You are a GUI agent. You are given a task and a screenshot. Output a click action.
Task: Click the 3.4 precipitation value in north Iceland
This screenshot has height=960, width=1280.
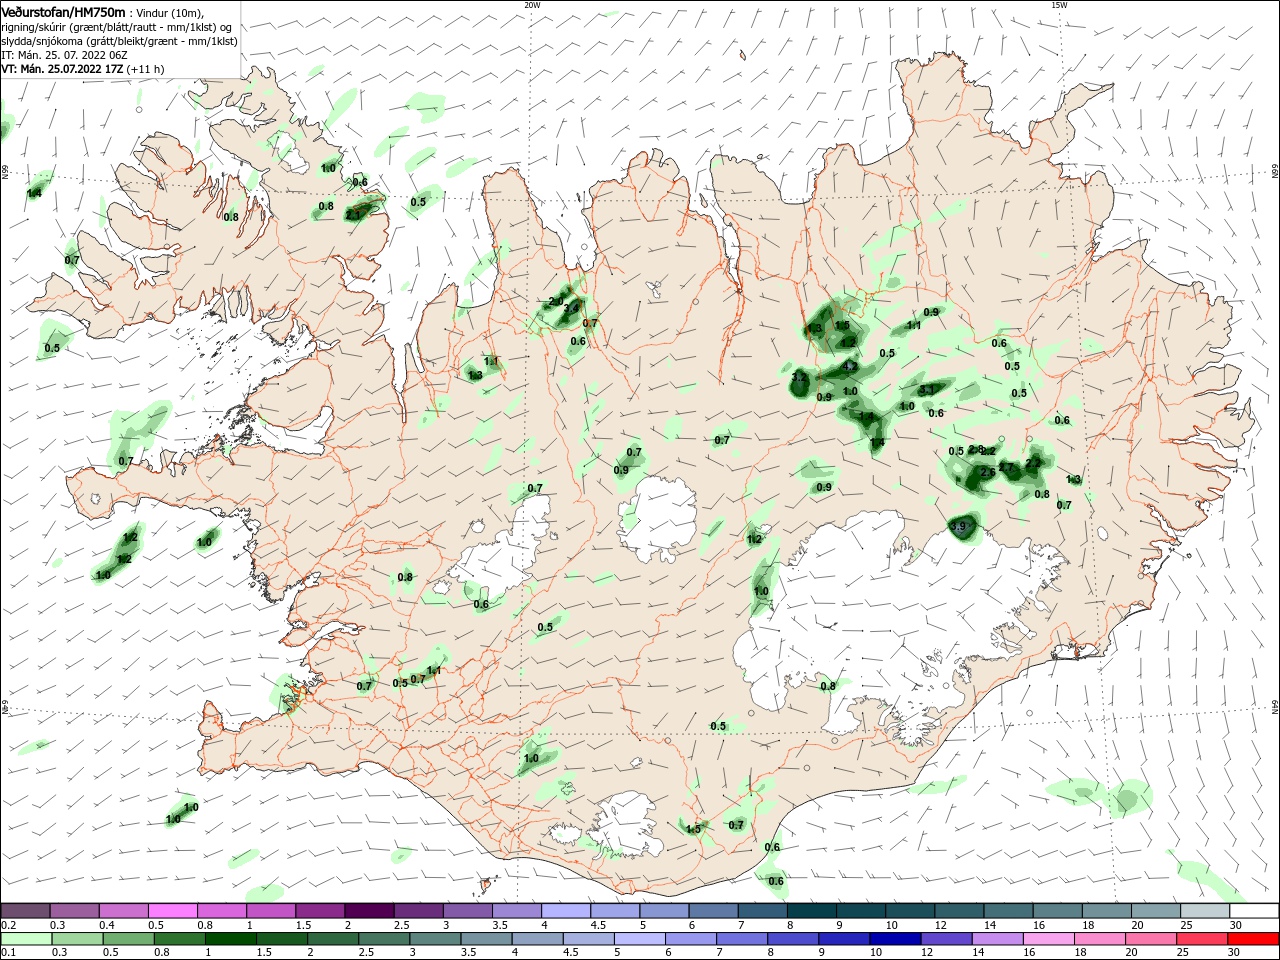click(x=572, y=308)
